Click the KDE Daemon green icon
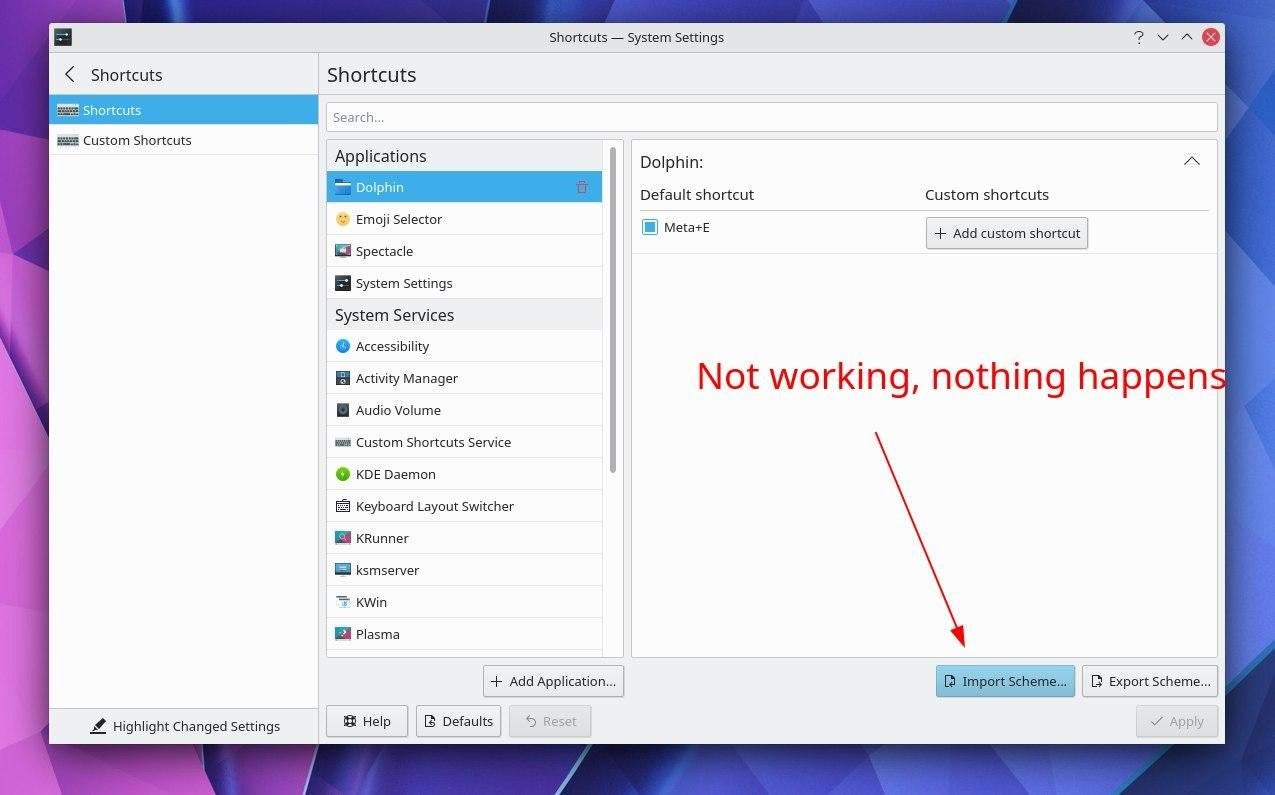Screen dimensions: 1275x795 point(343,474)
